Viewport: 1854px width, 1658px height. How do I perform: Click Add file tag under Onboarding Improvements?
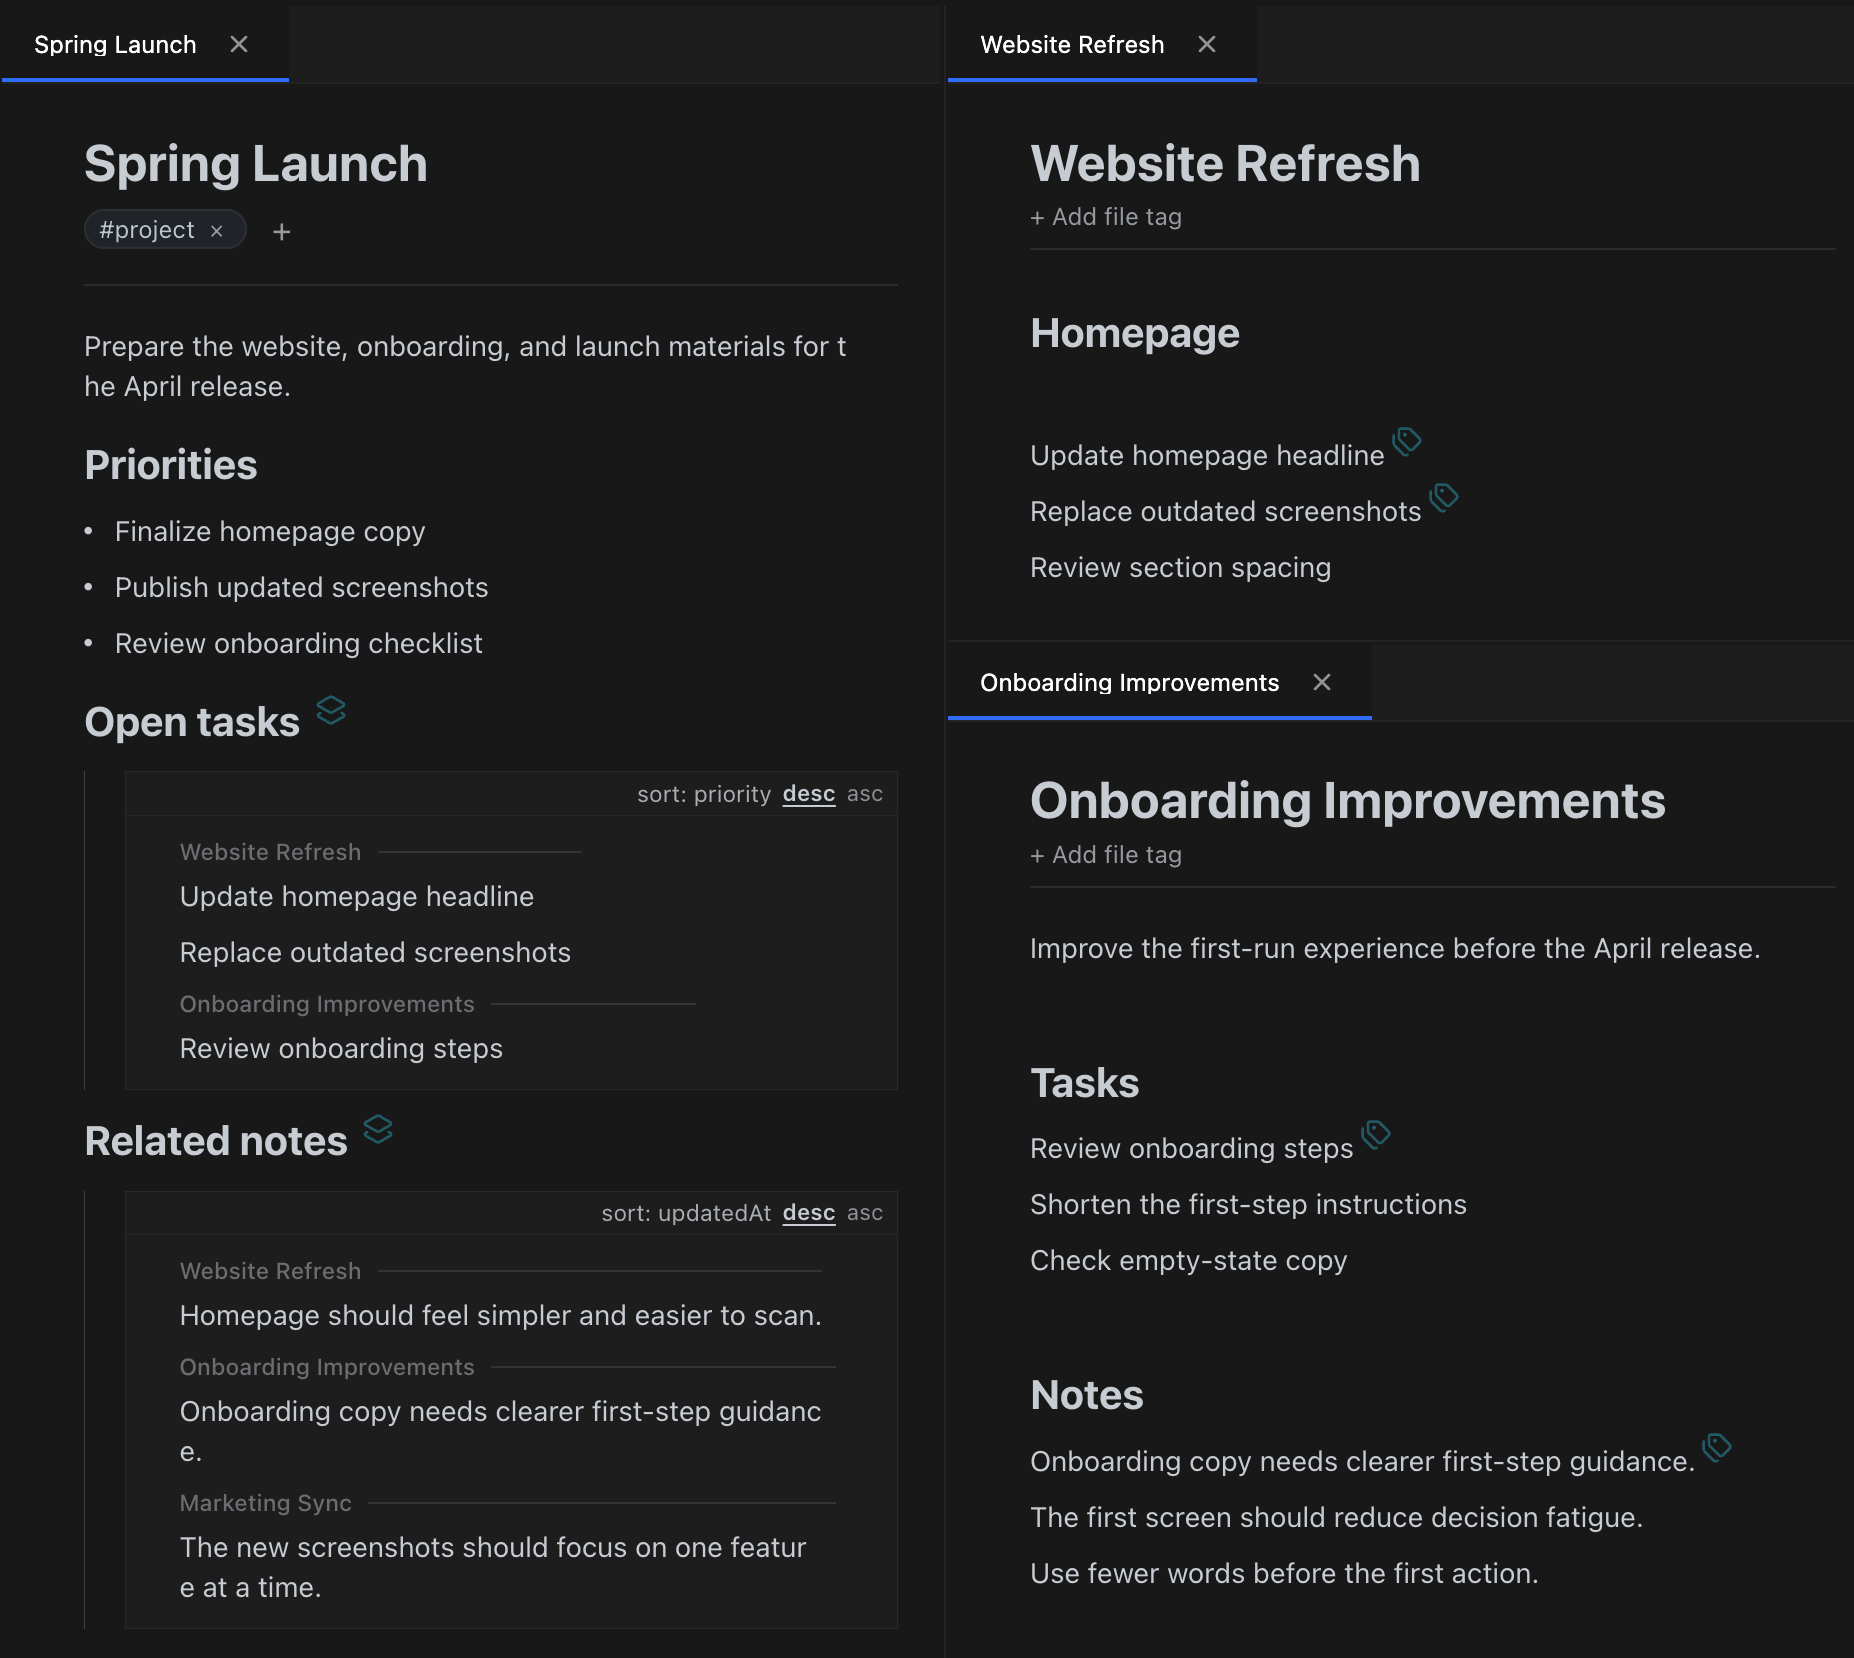pyautogui.click(x=1106, y=855)
